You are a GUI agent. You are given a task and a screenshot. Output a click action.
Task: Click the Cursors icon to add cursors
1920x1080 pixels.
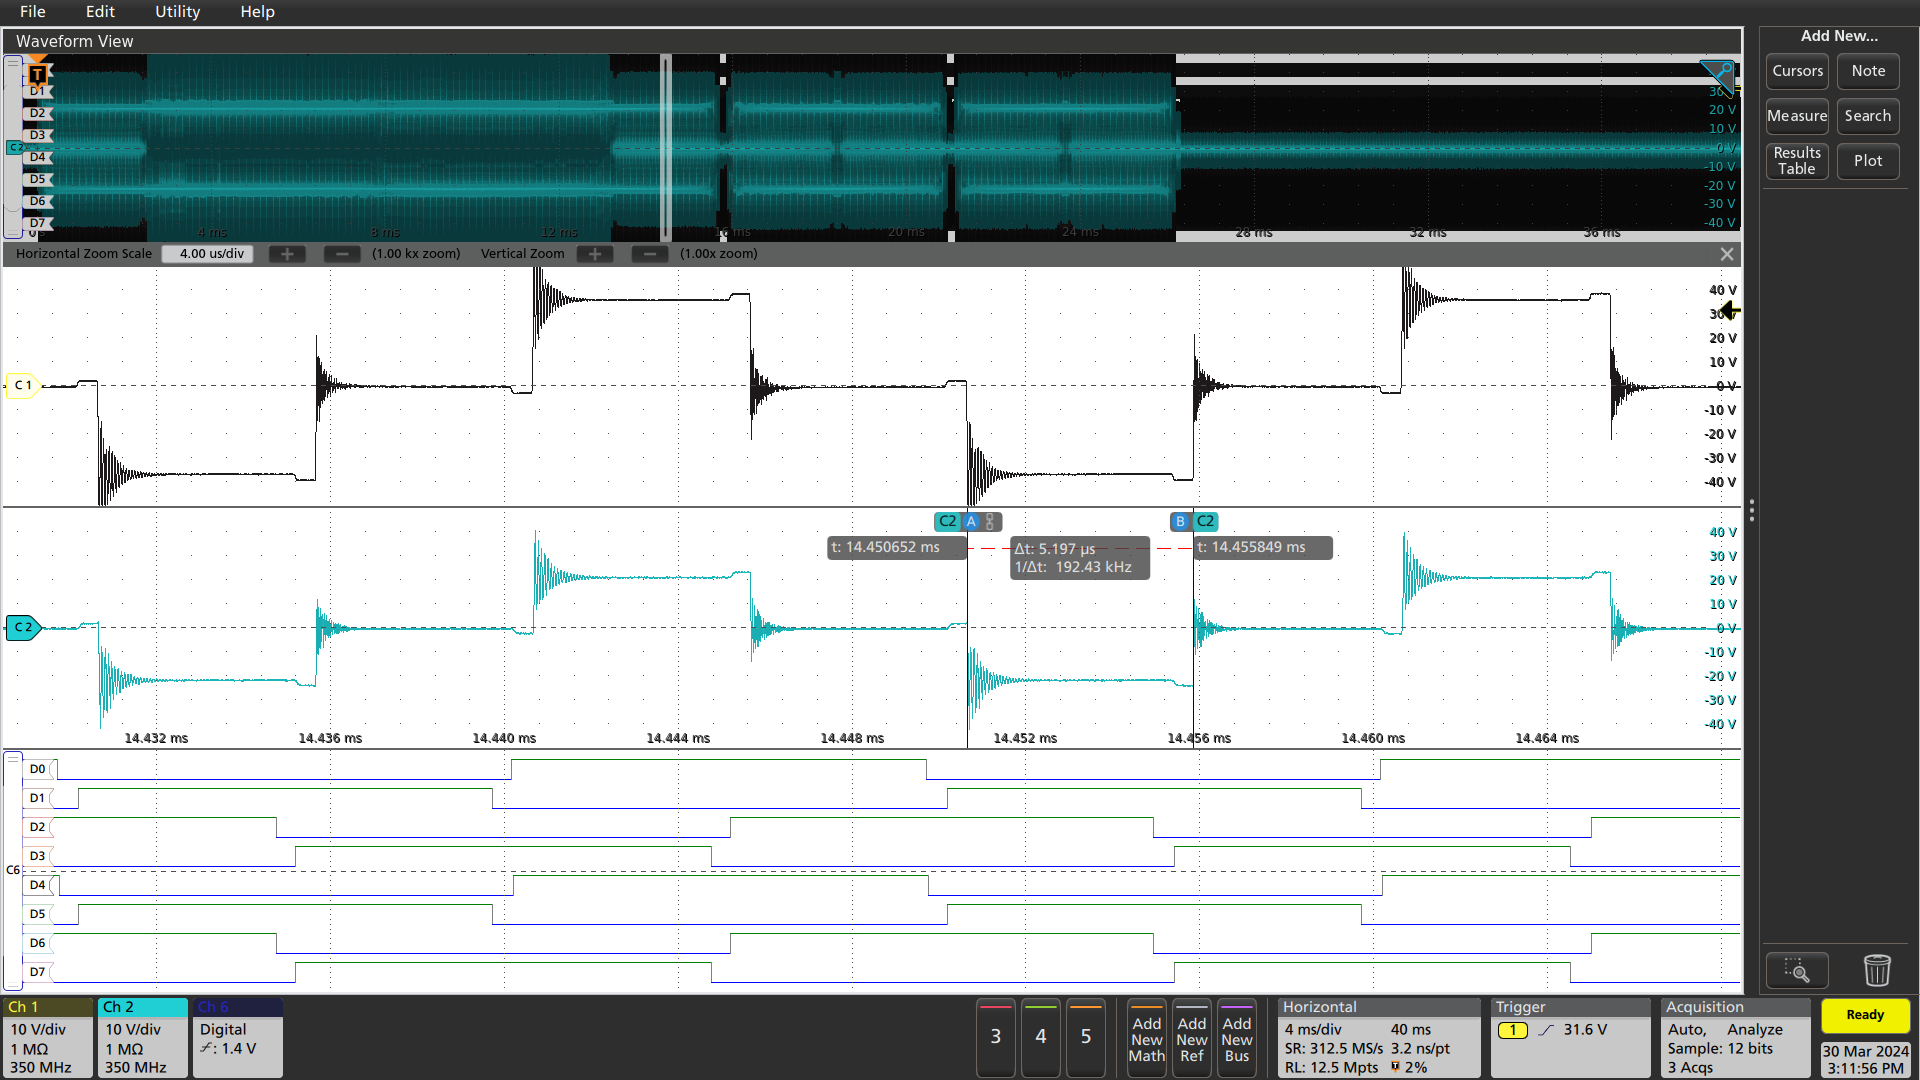(x=1795, y=70)
